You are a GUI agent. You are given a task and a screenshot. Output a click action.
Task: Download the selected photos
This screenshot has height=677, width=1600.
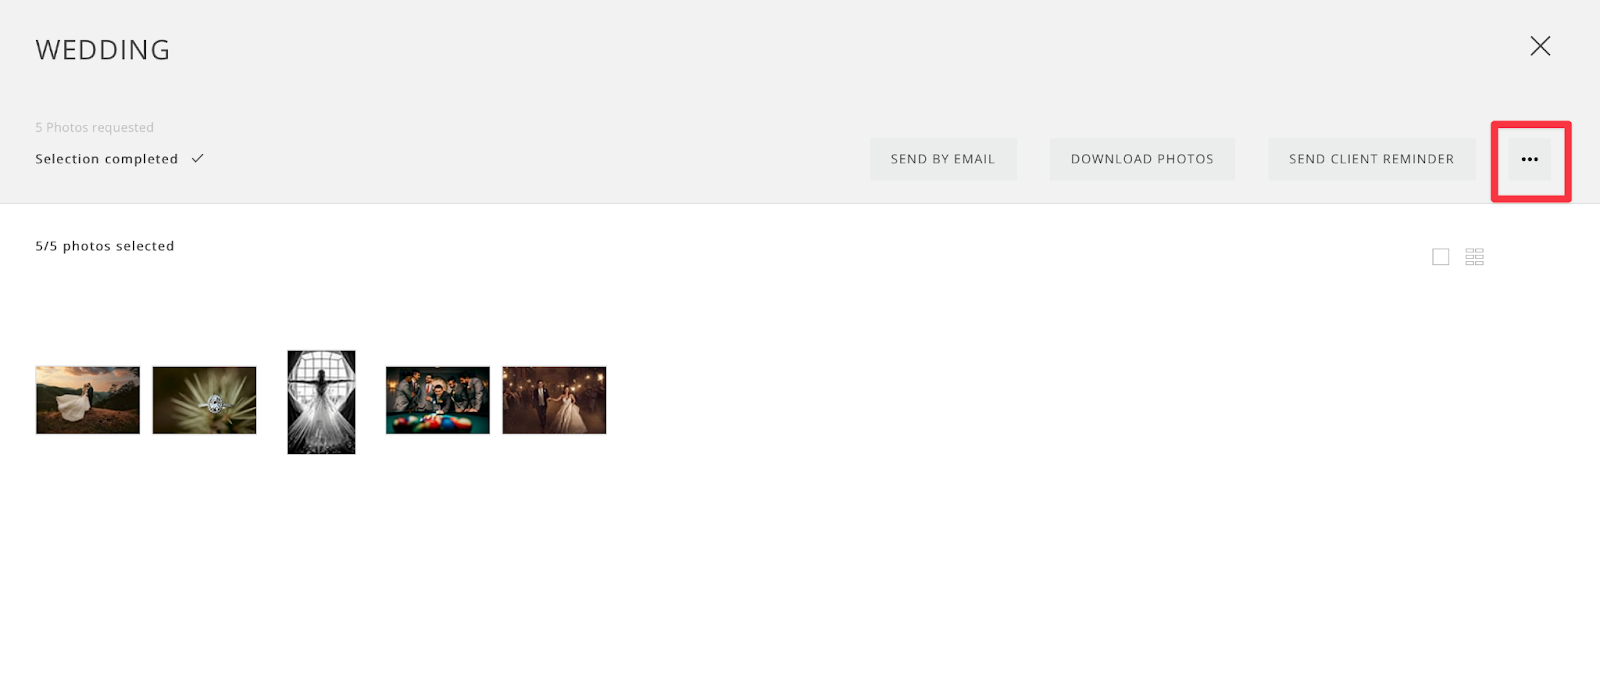pos(1142,159)
